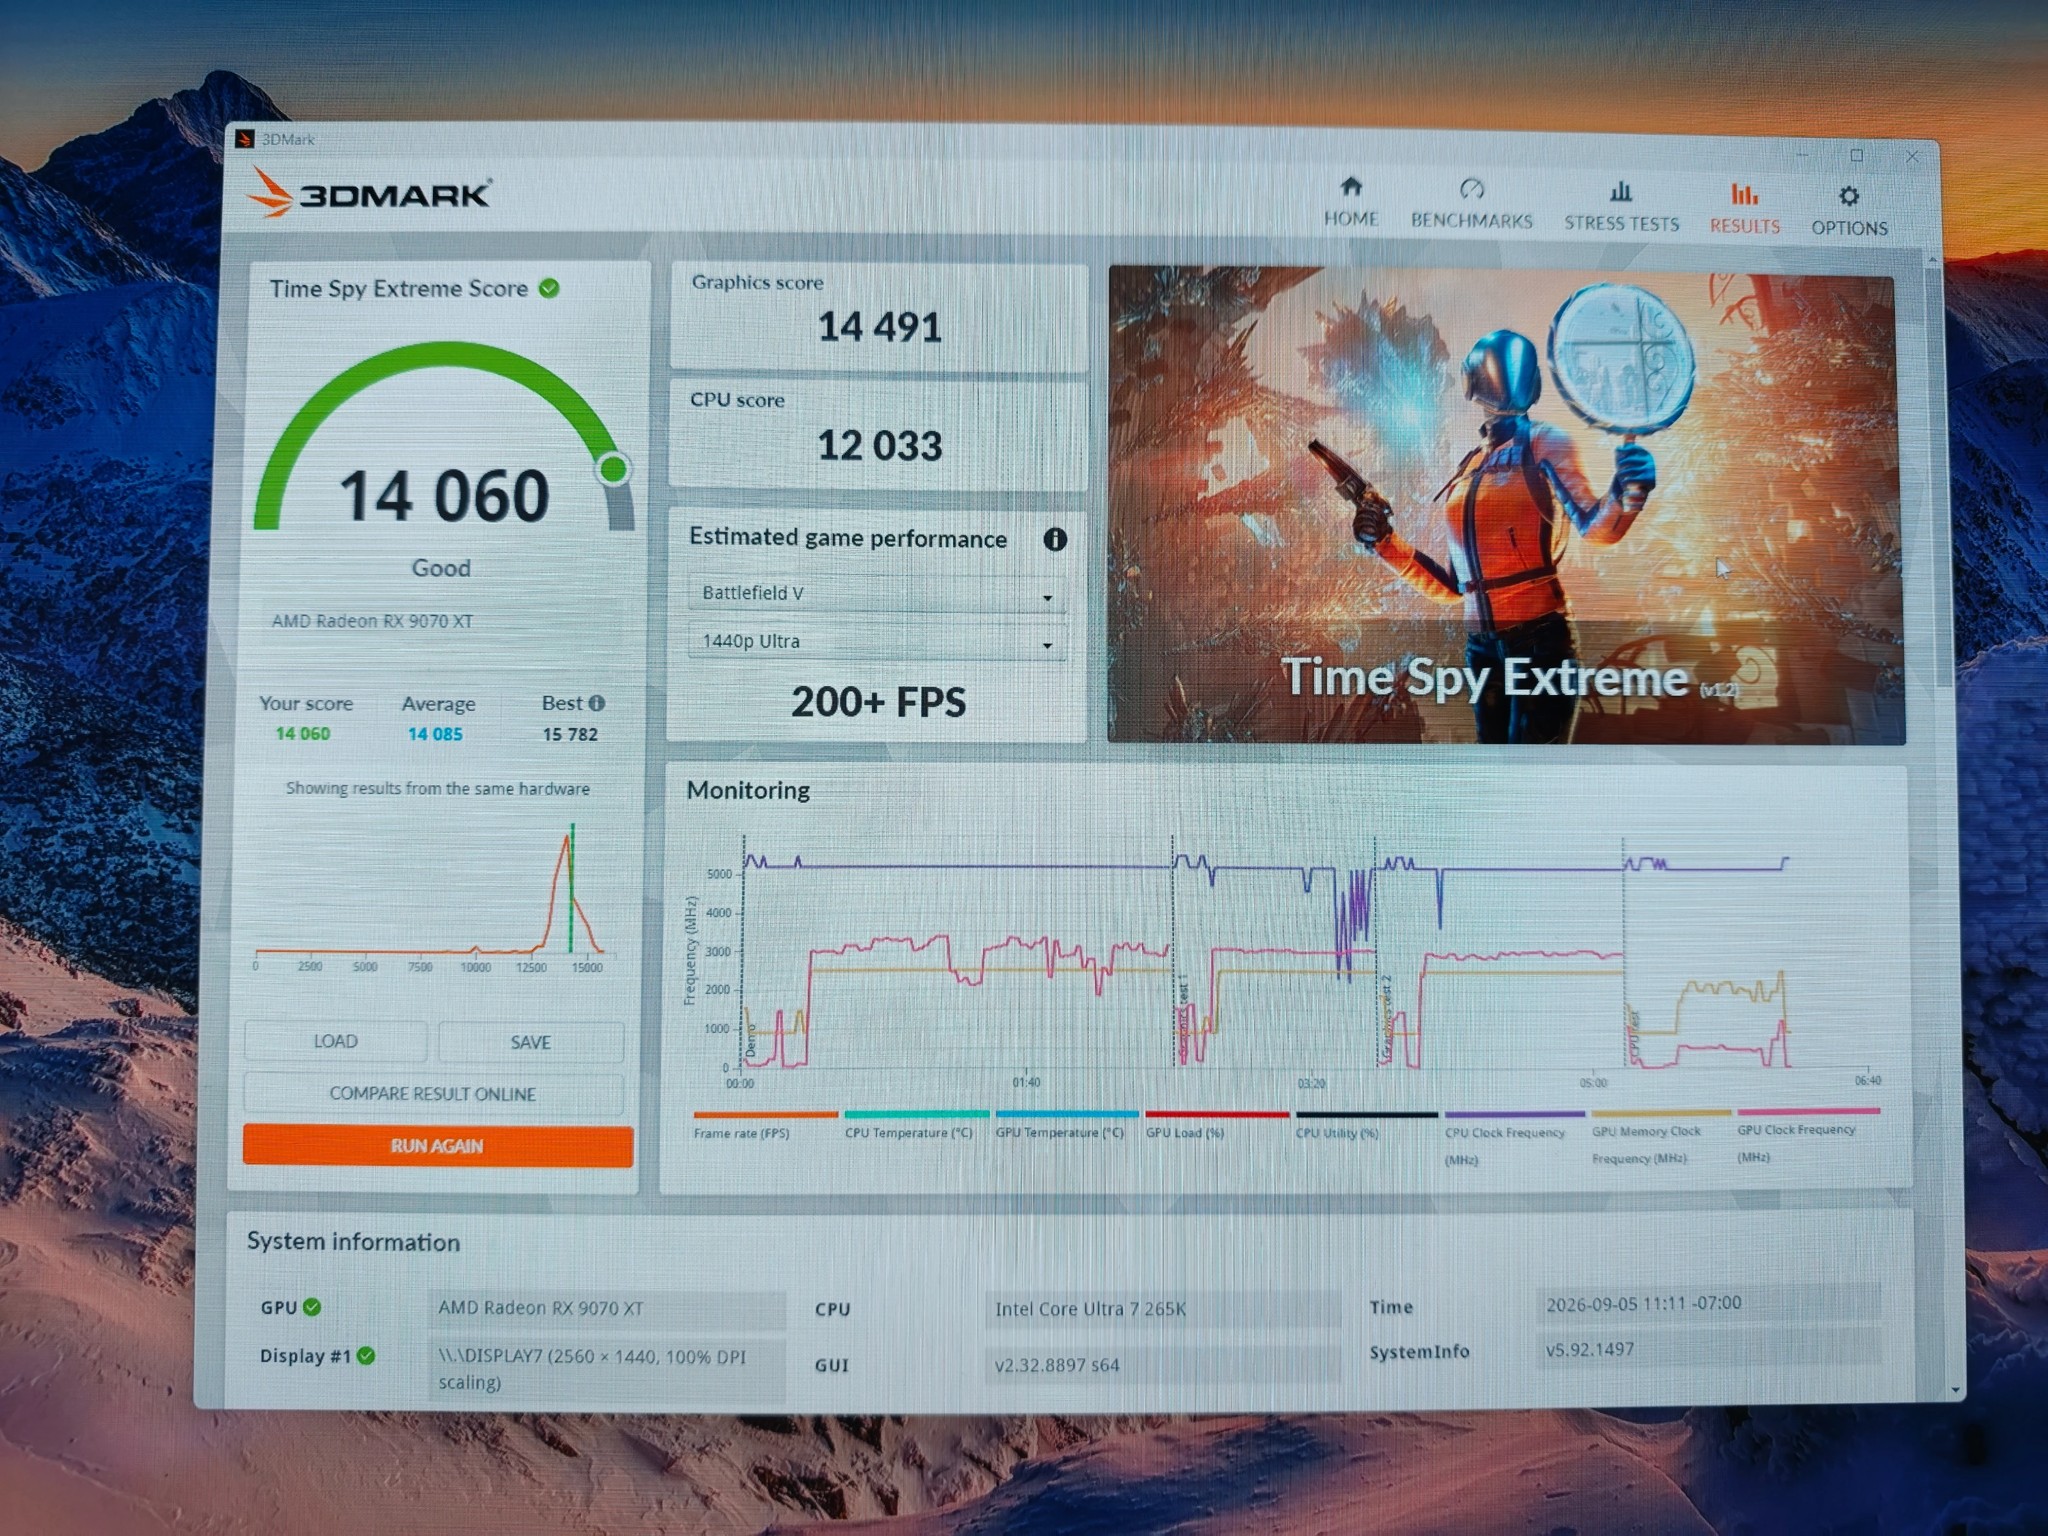
Task: Click the Average score value 14 085
Action: 435,734
